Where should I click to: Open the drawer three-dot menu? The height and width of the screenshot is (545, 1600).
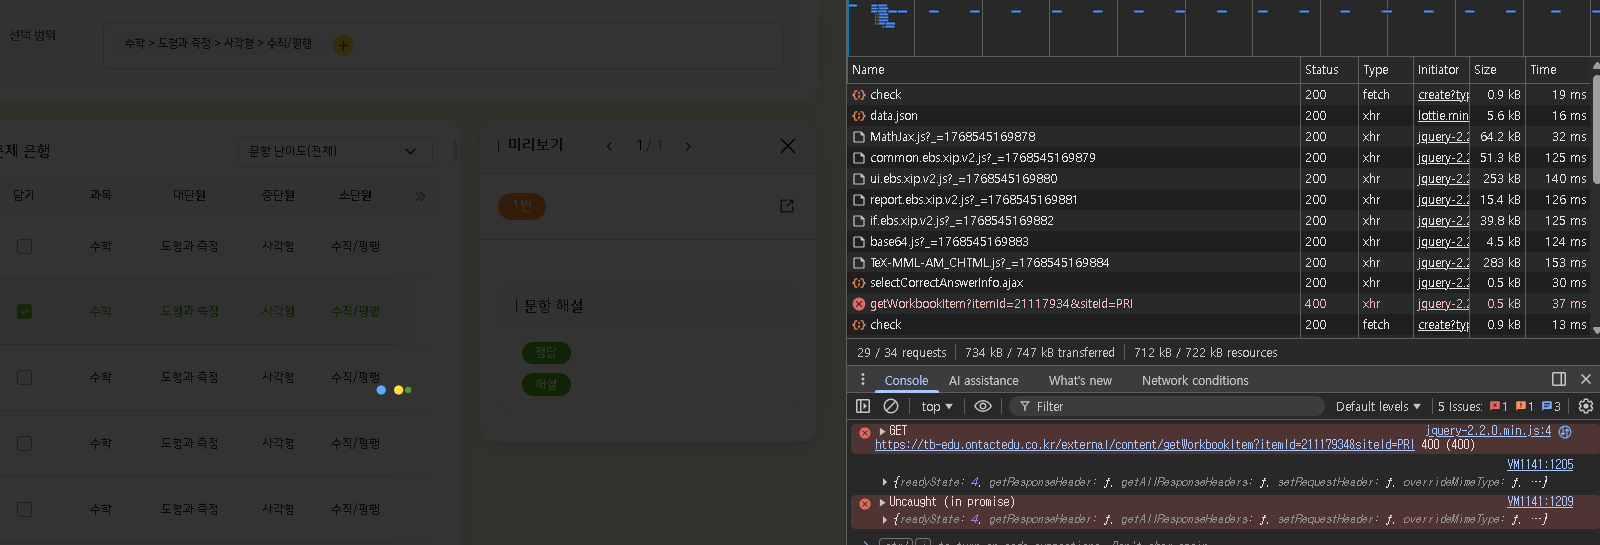tap(863, 380)
